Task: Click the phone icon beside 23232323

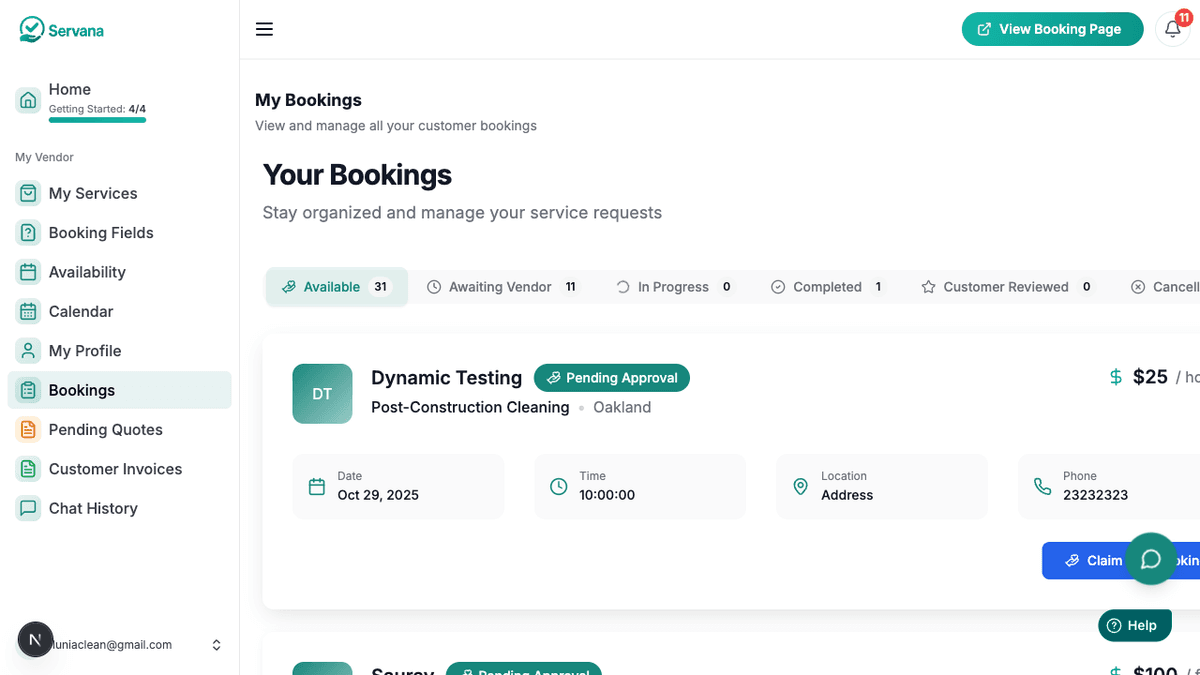Action: pos(1043,487)
